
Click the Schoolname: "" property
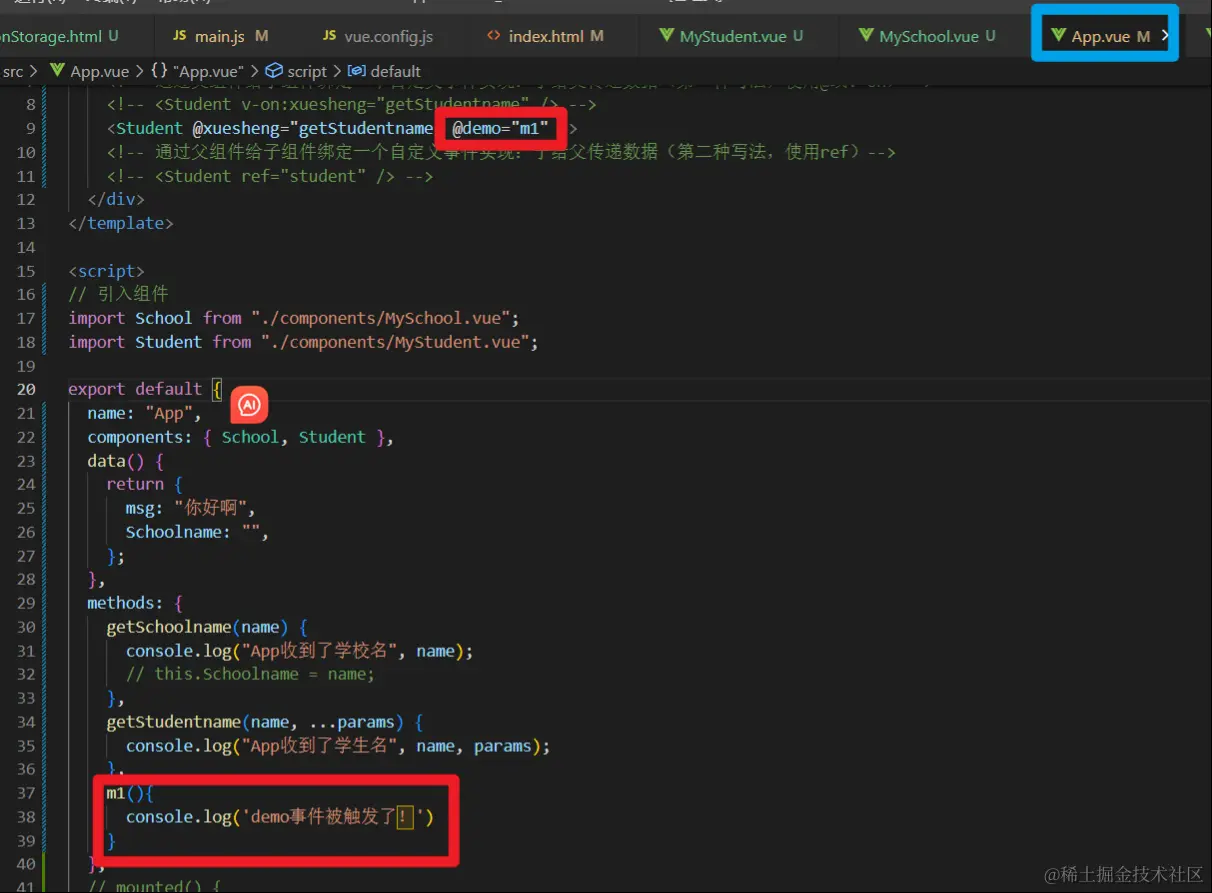pos(198,532)
